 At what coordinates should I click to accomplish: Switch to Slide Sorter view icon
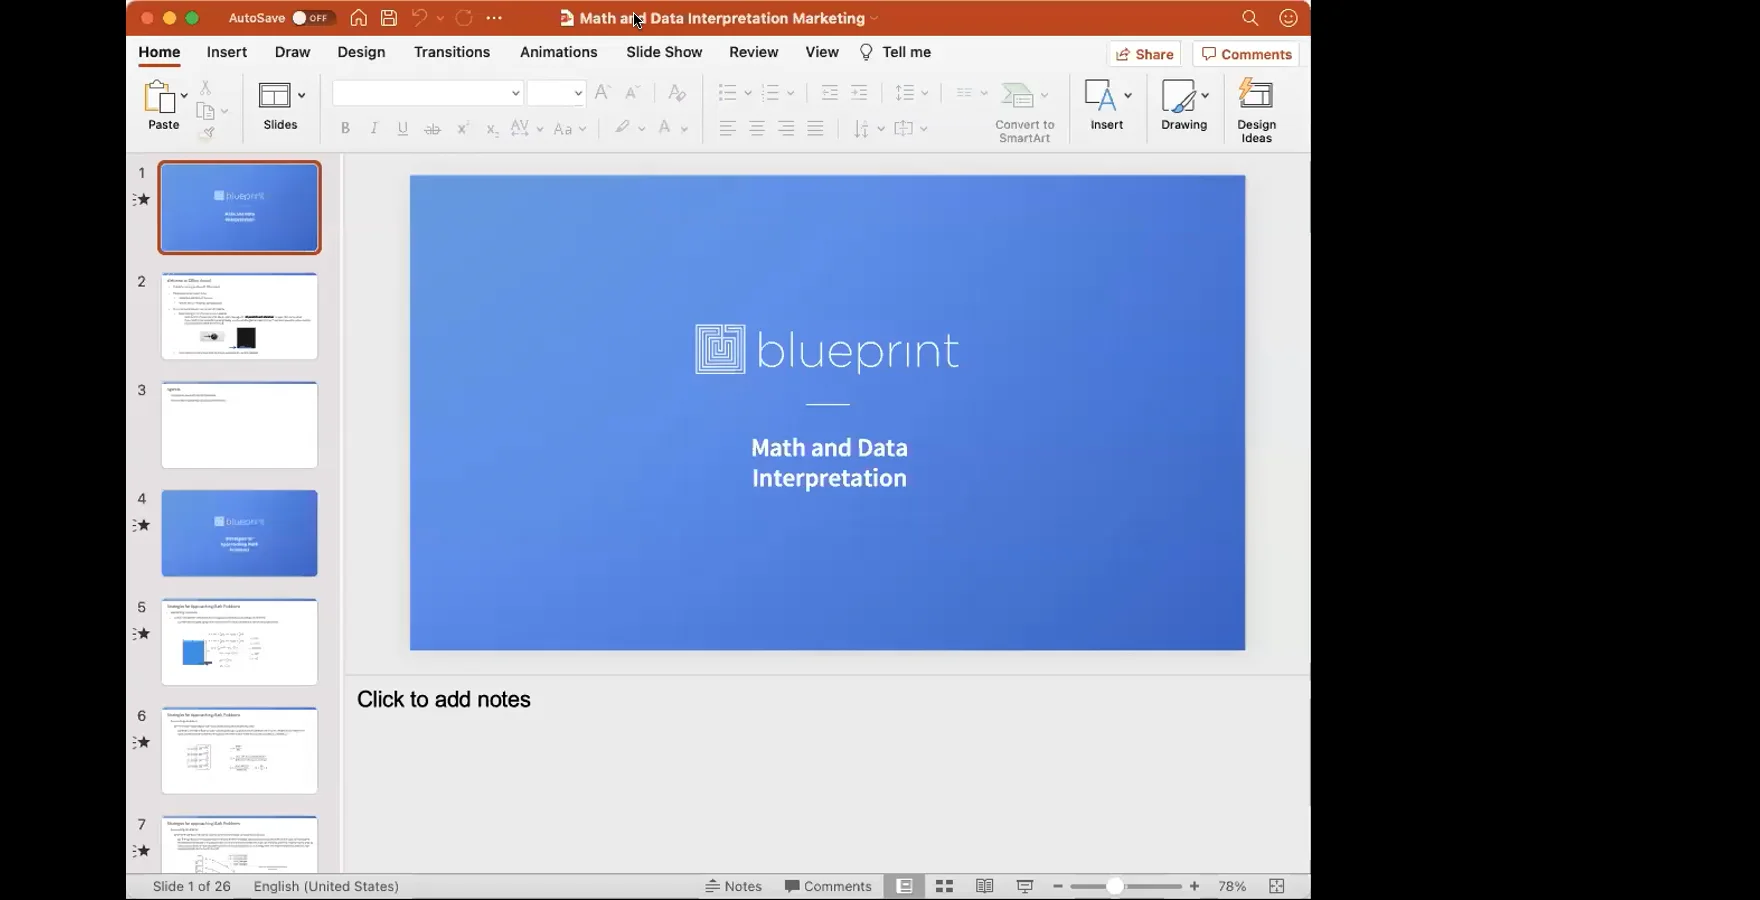[944, 886]
